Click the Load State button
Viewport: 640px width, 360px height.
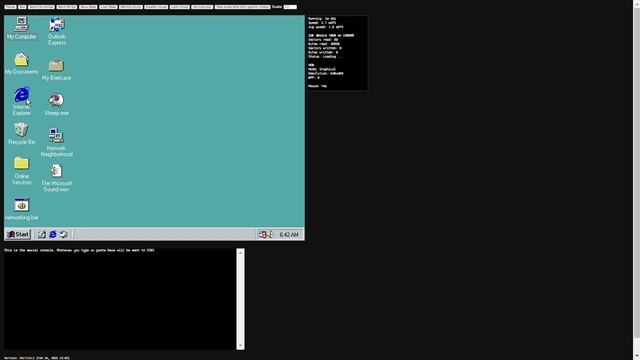108,7
